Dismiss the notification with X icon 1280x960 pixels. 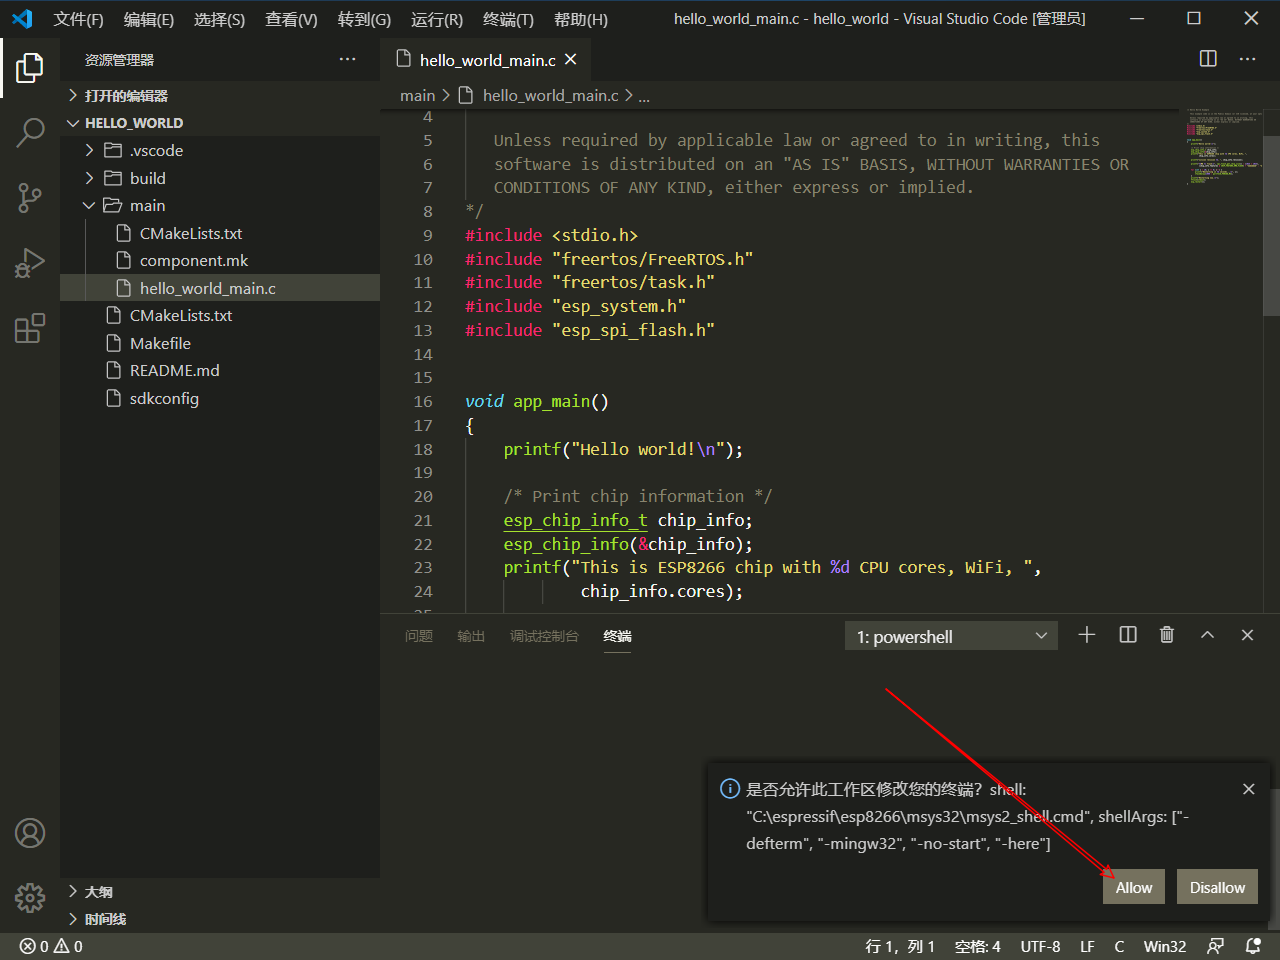(x=1248, y=789)
